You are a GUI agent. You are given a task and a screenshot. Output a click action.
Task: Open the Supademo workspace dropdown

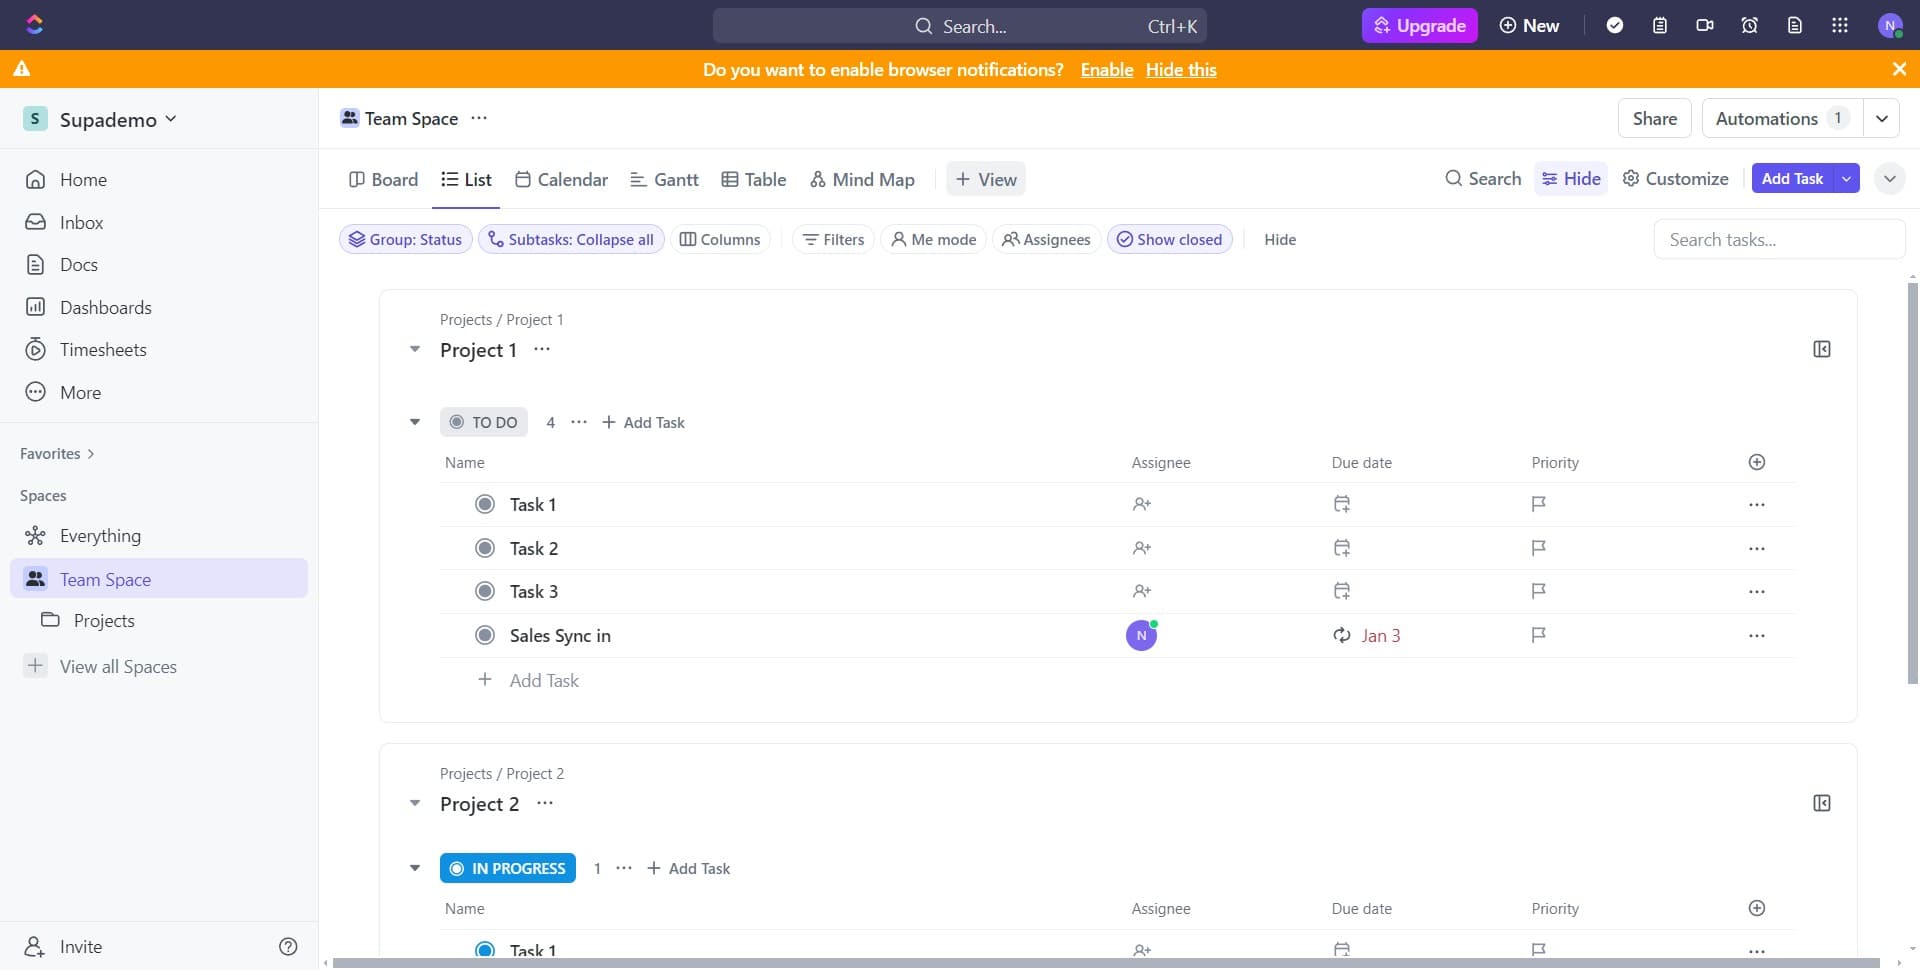pyautogui.click(x=170, y=118)
